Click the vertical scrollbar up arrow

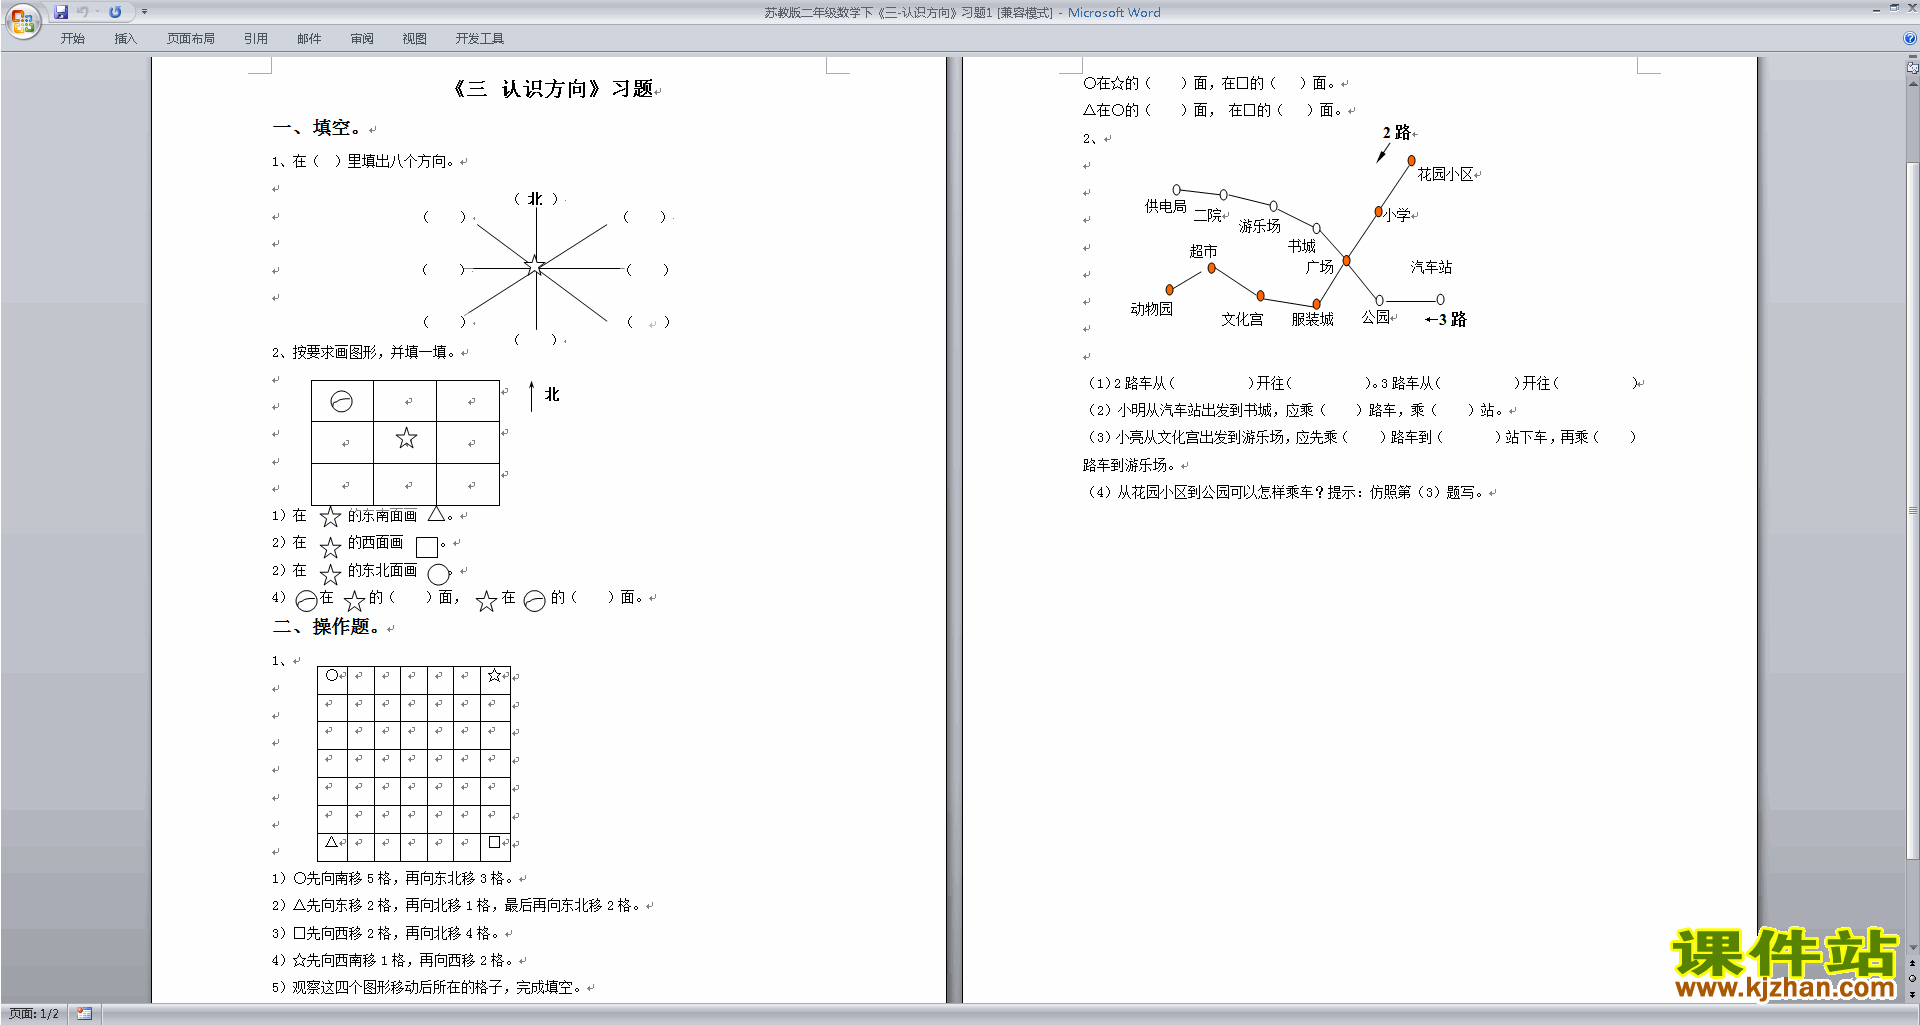[1913, 84]
